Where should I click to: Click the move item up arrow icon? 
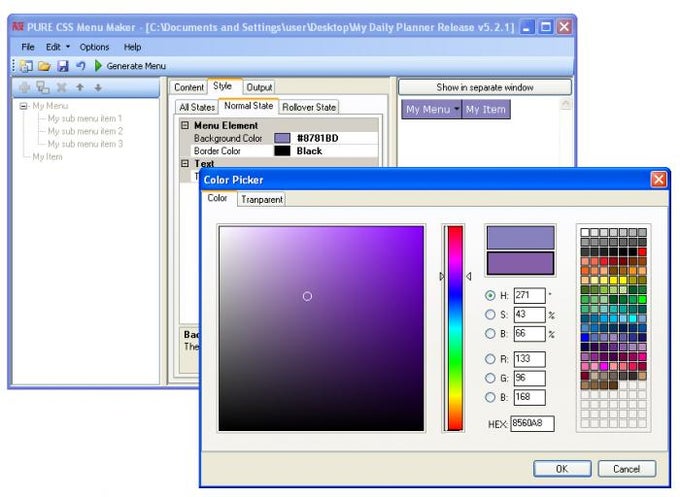click(80, 88)
